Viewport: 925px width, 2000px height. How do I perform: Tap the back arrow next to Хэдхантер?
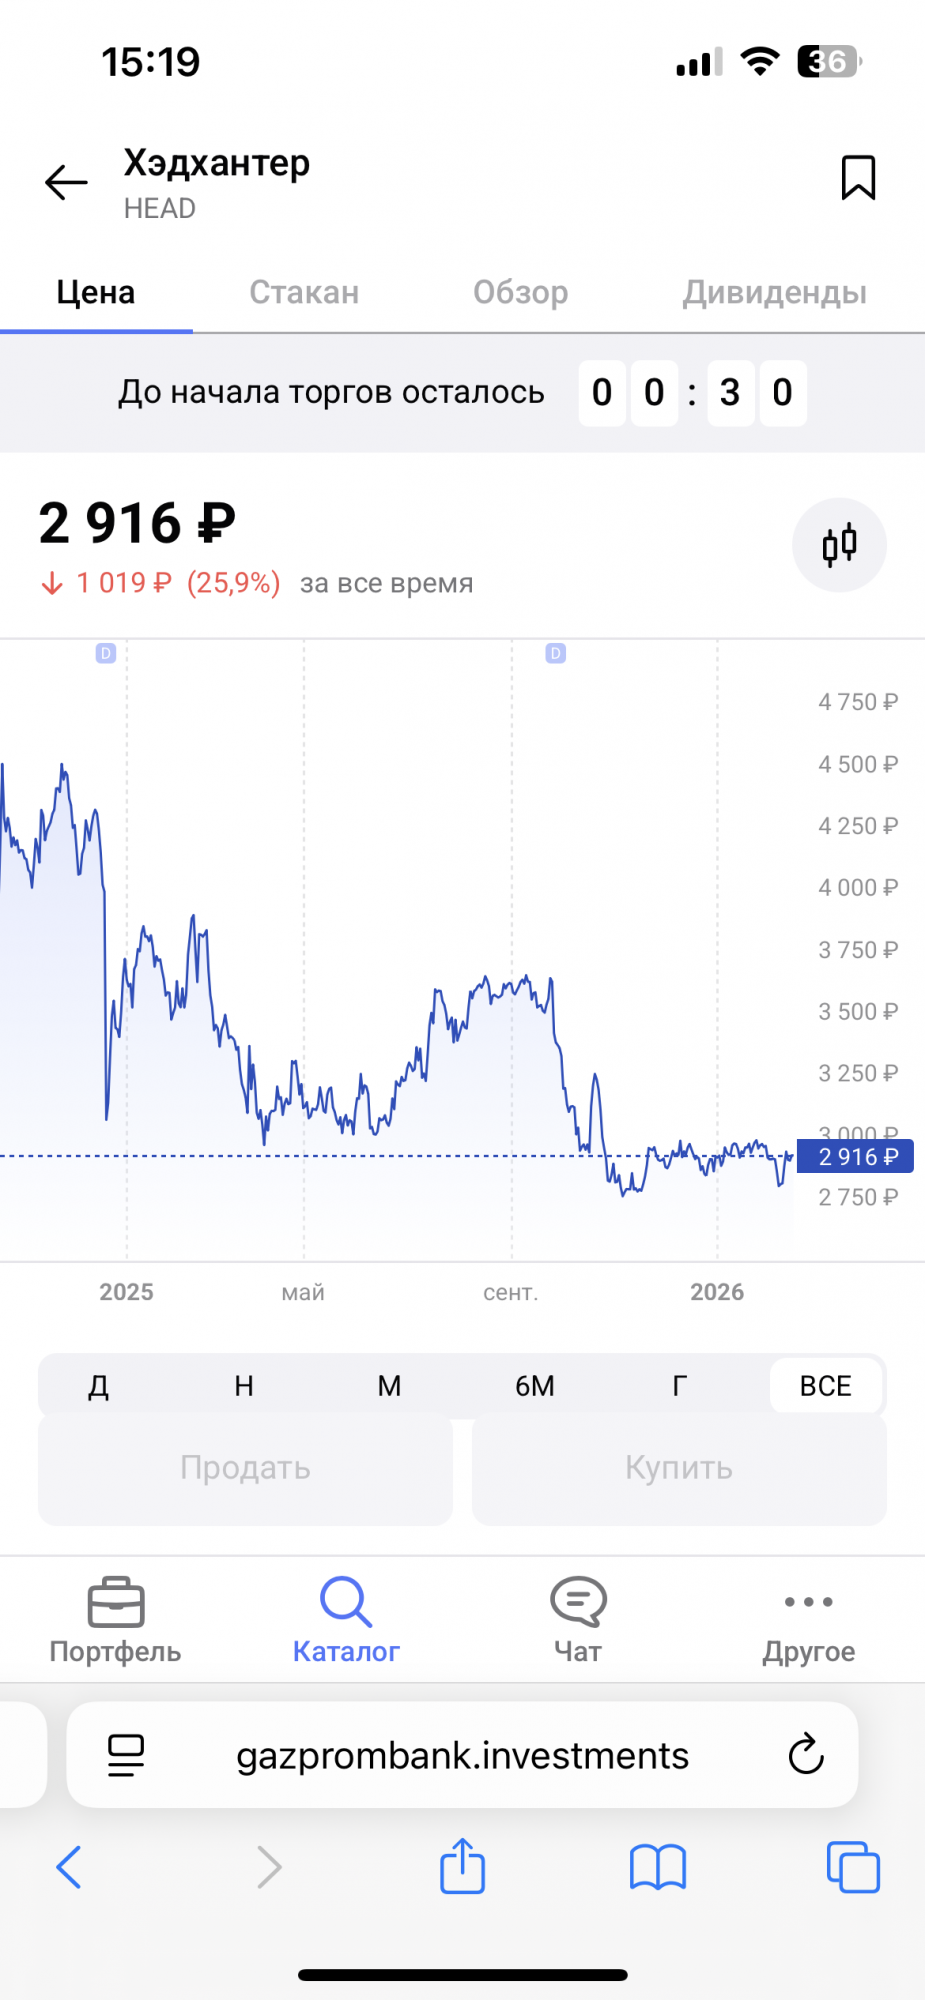pos(67,182)
